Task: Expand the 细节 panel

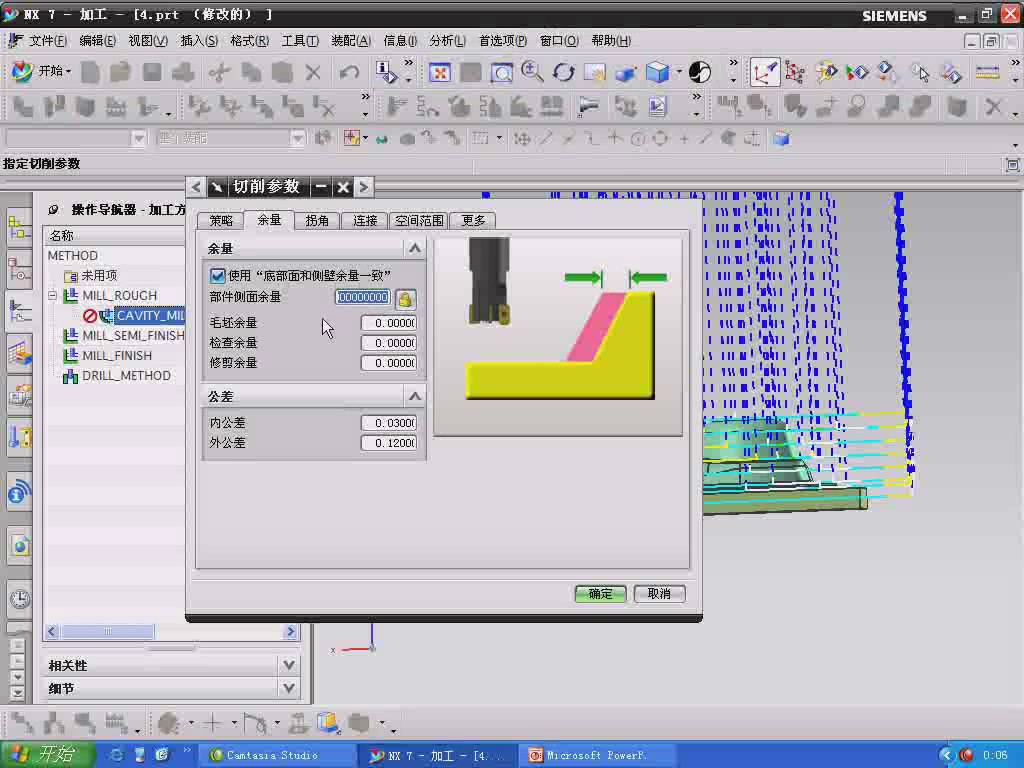Action: click(289, 688)
